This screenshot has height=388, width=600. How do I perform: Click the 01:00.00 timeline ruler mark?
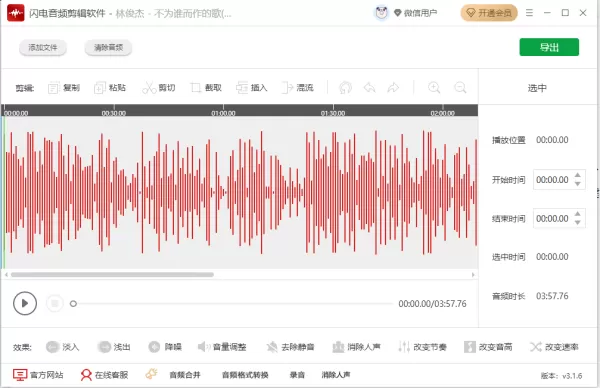click(x=223, y=113)
